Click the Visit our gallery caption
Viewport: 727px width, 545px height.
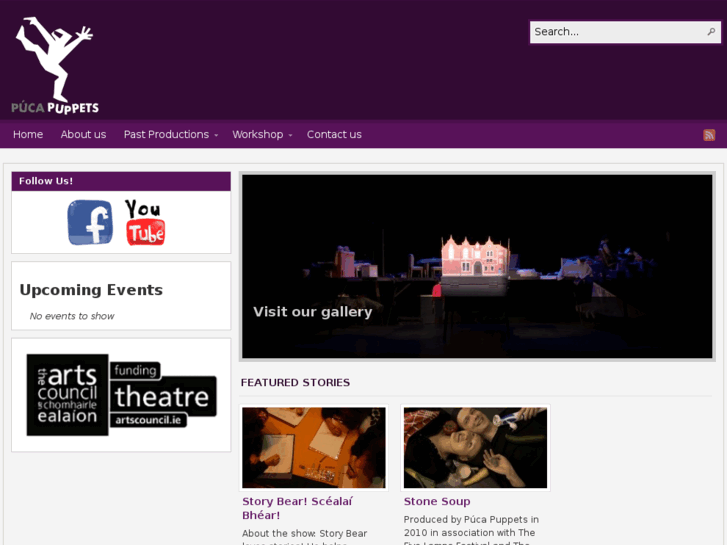(x=312, y=312)
